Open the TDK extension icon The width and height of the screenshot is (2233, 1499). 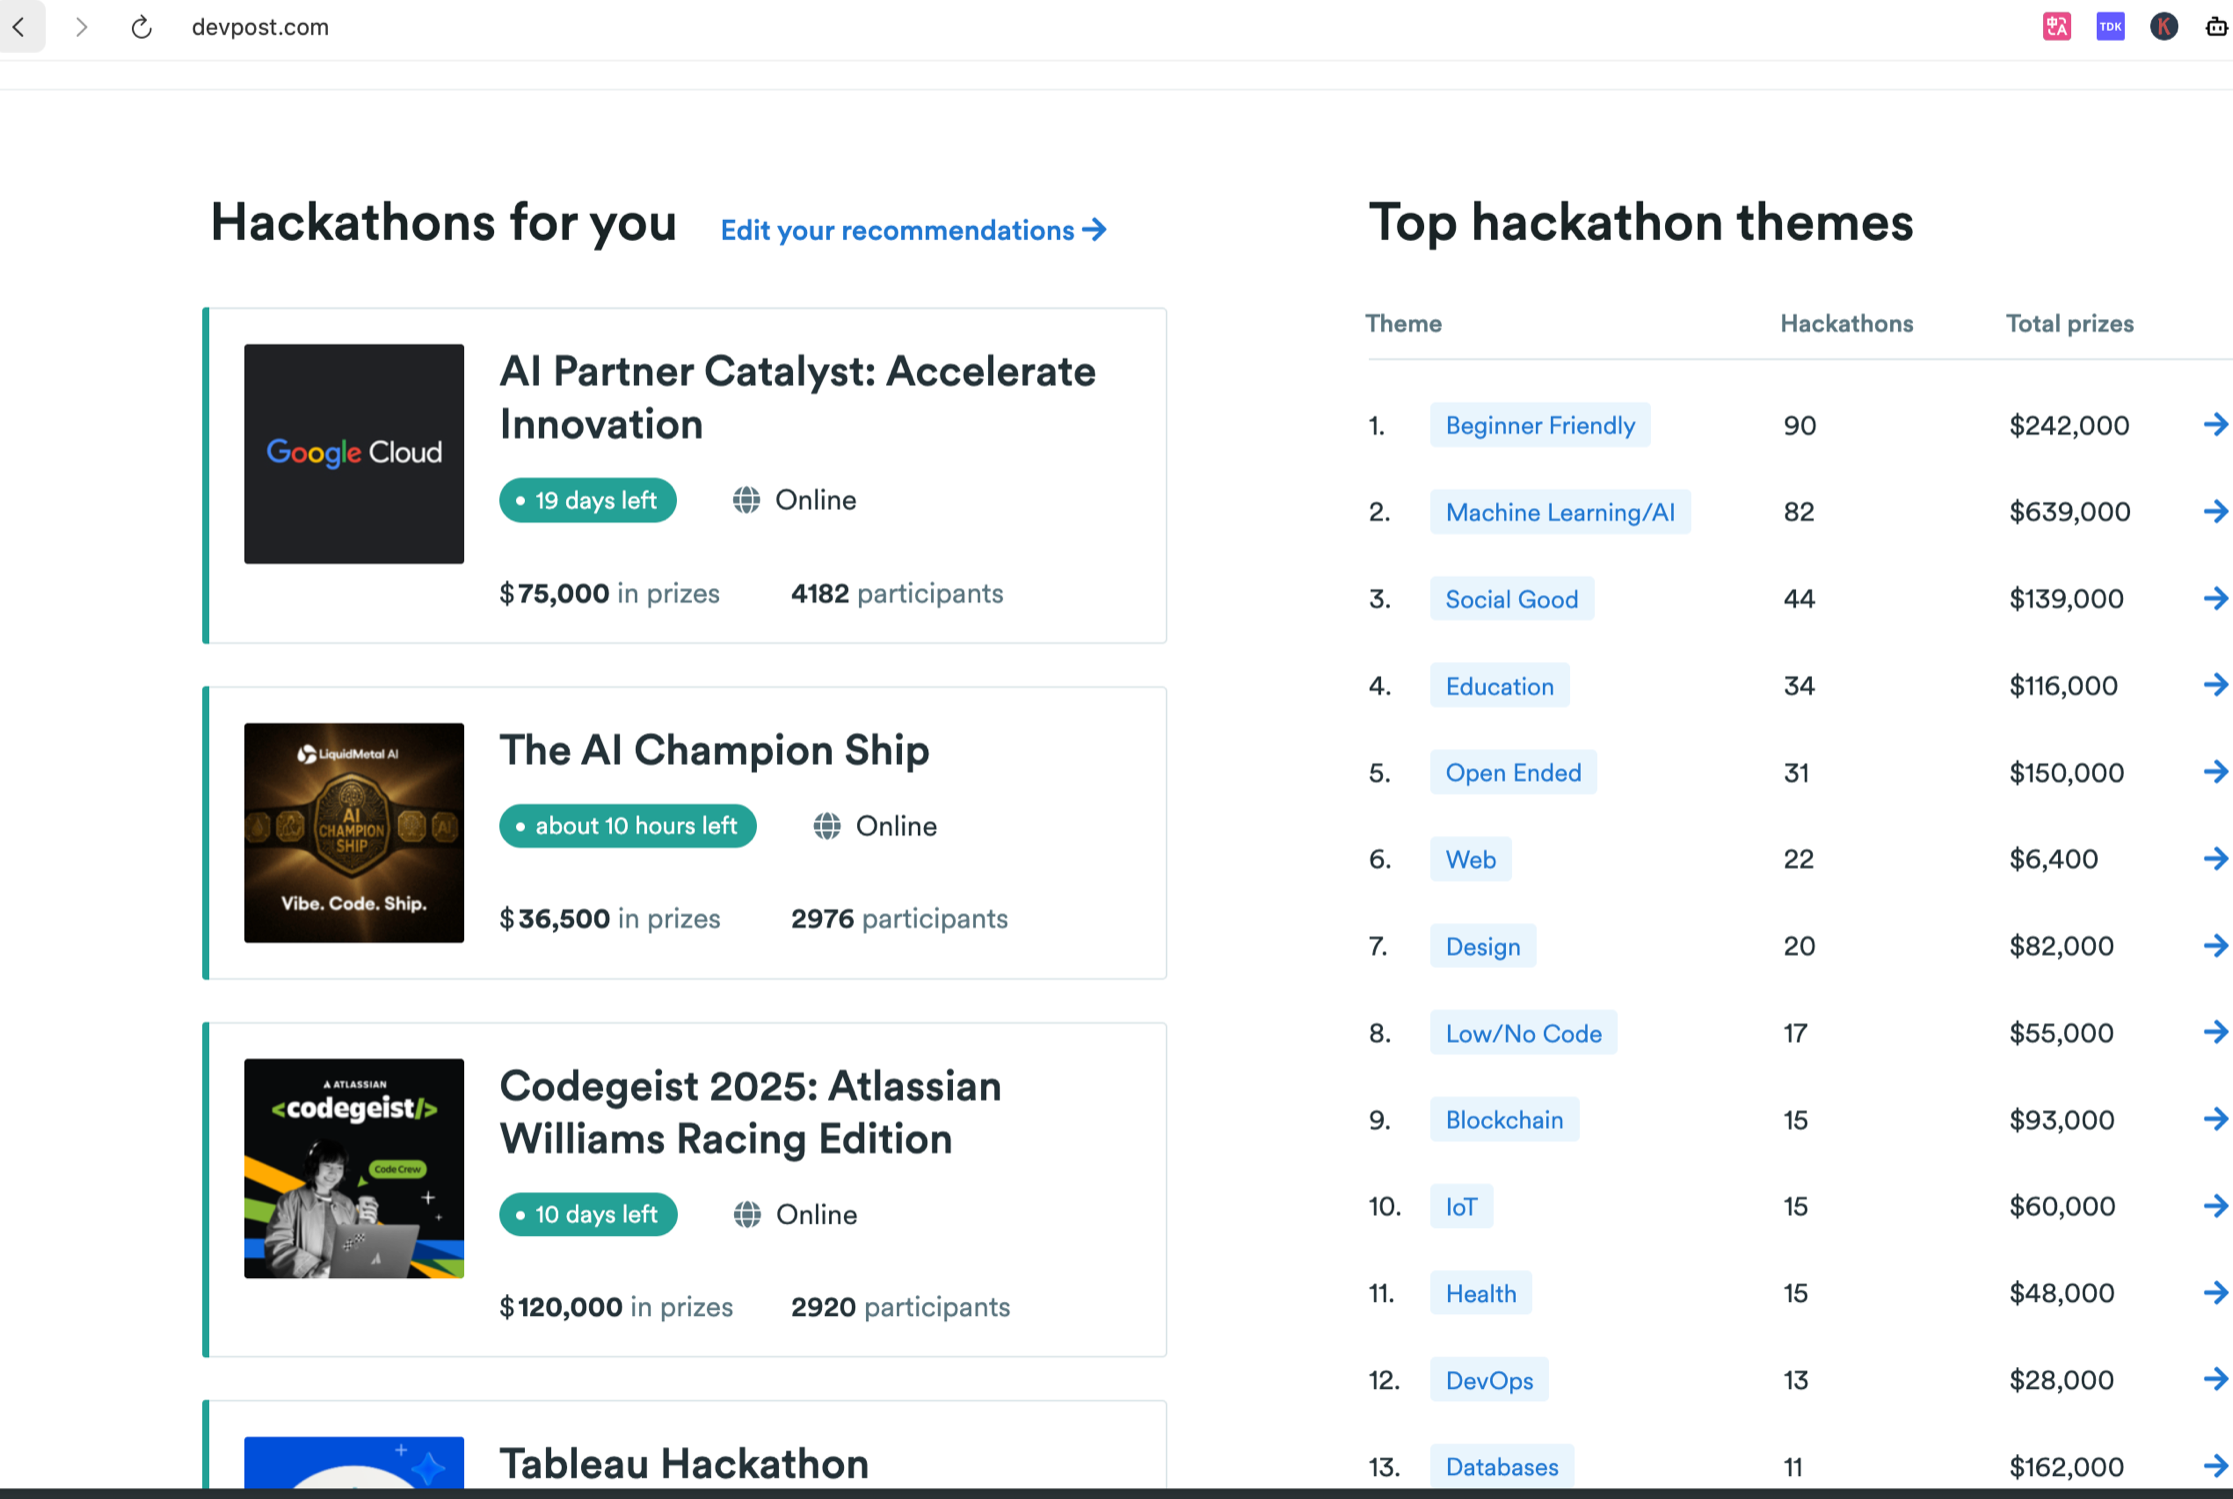2110,27
